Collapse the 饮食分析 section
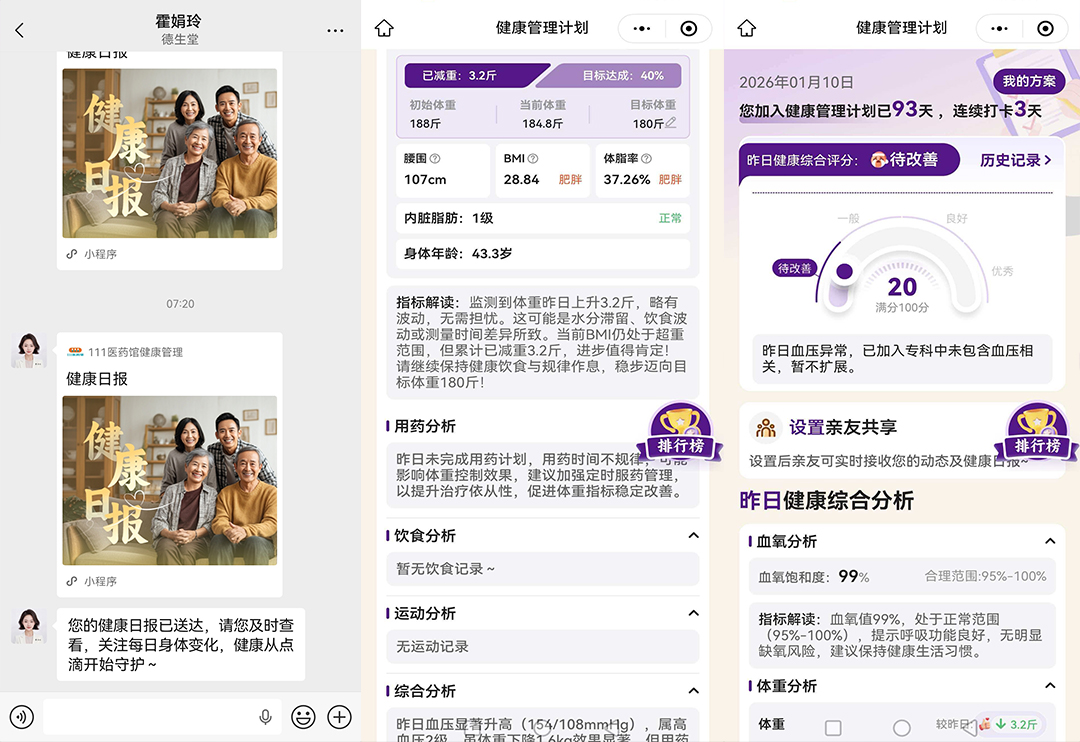The height and width of the screenshot is (742, 1080). click(x=694, y=536)
